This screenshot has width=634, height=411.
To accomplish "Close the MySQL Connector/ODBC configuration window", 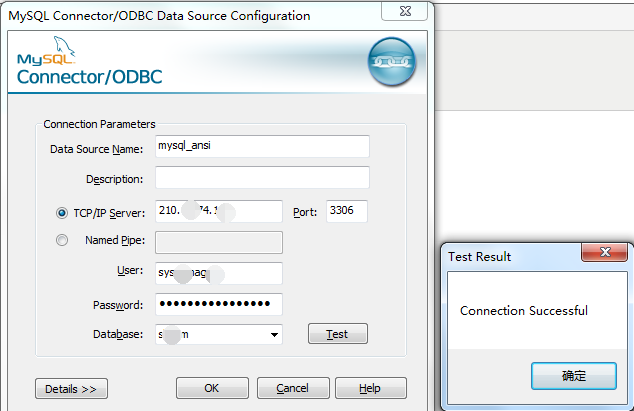I will [x=404, y=11].
